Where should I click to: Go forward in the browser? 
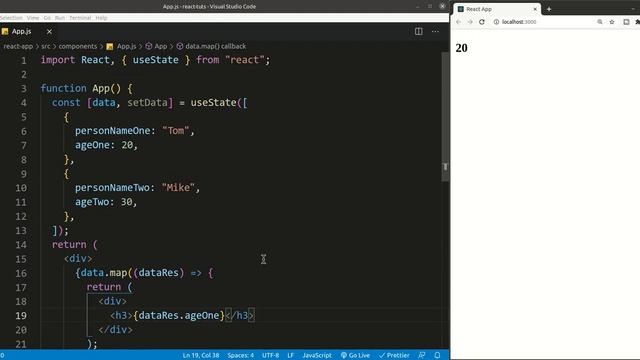click(470, 22)
